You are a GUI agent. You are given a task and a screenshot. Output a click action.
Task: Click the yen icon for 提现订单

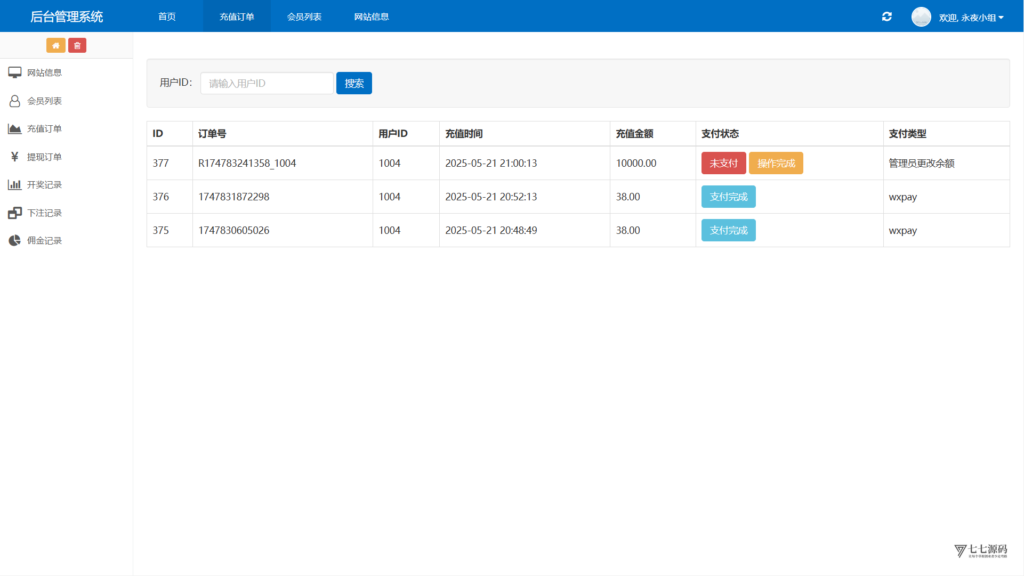point(14,157)
